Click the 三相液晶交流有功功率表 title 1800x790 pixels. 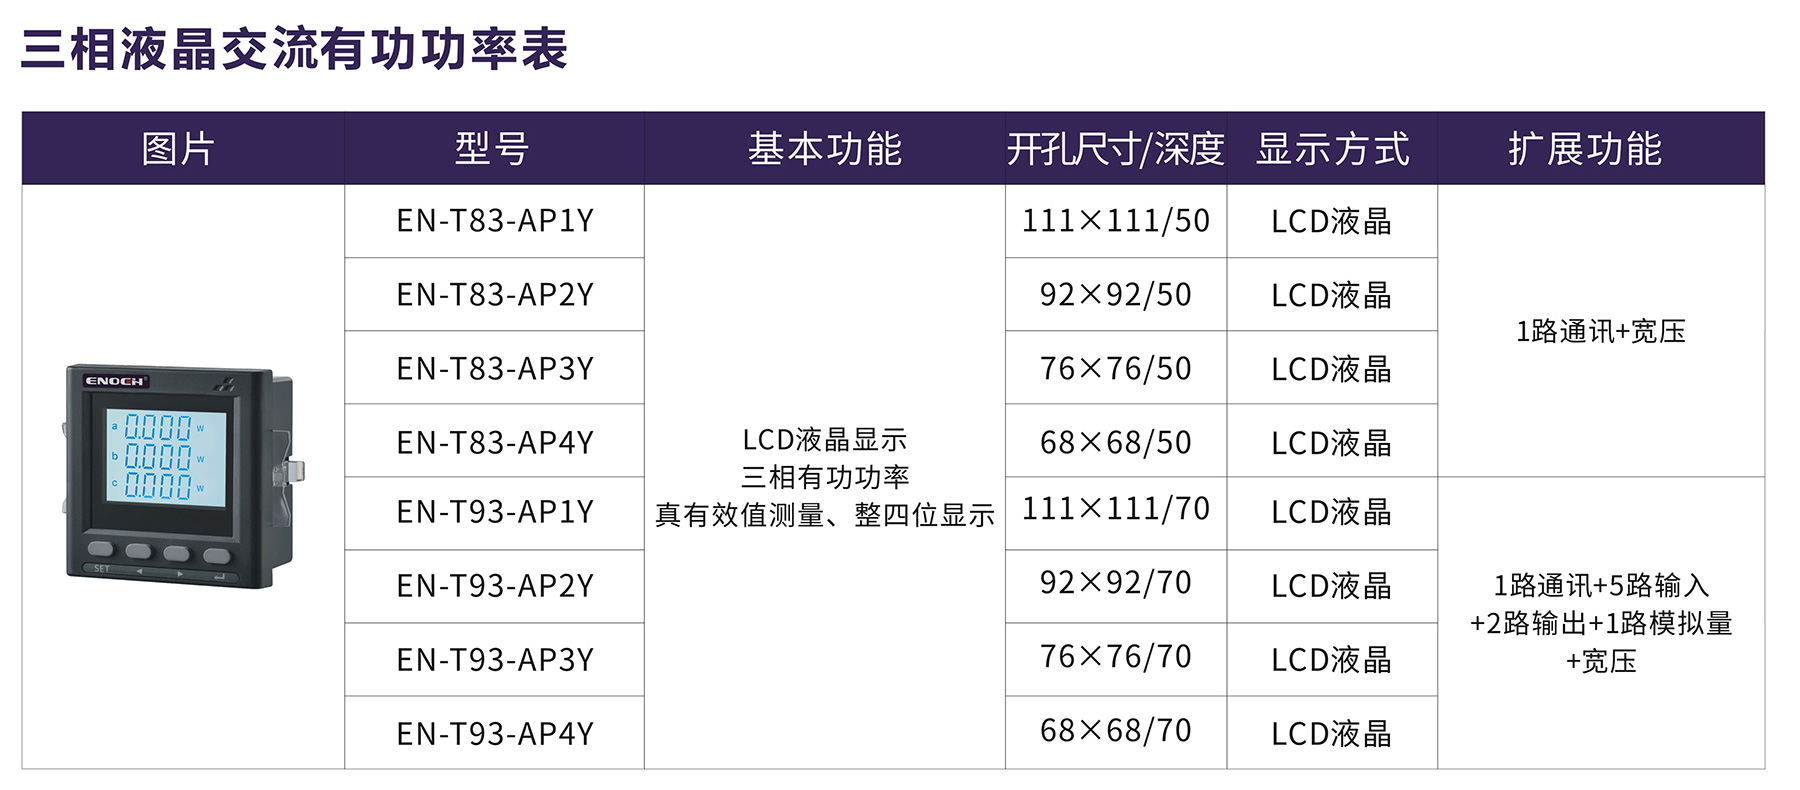click(294, 49)
